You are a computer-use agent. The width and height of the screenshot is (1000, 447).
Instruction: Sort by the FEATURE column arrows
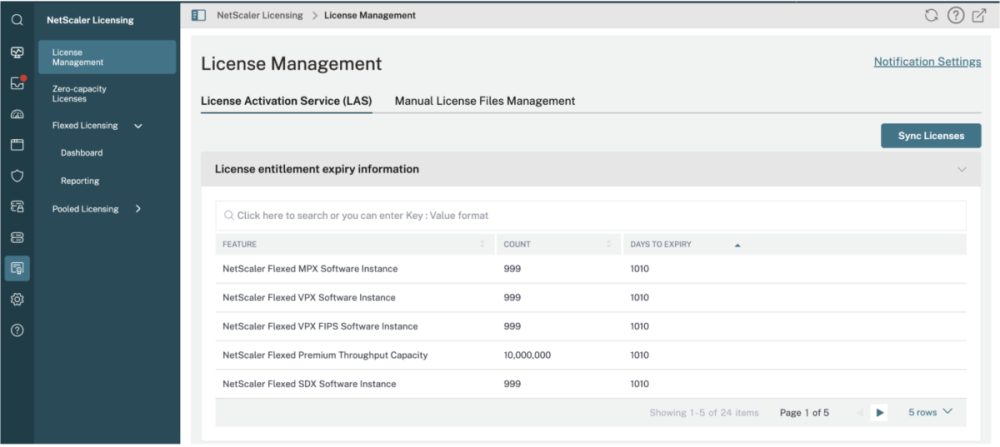[x=482, y=244]
